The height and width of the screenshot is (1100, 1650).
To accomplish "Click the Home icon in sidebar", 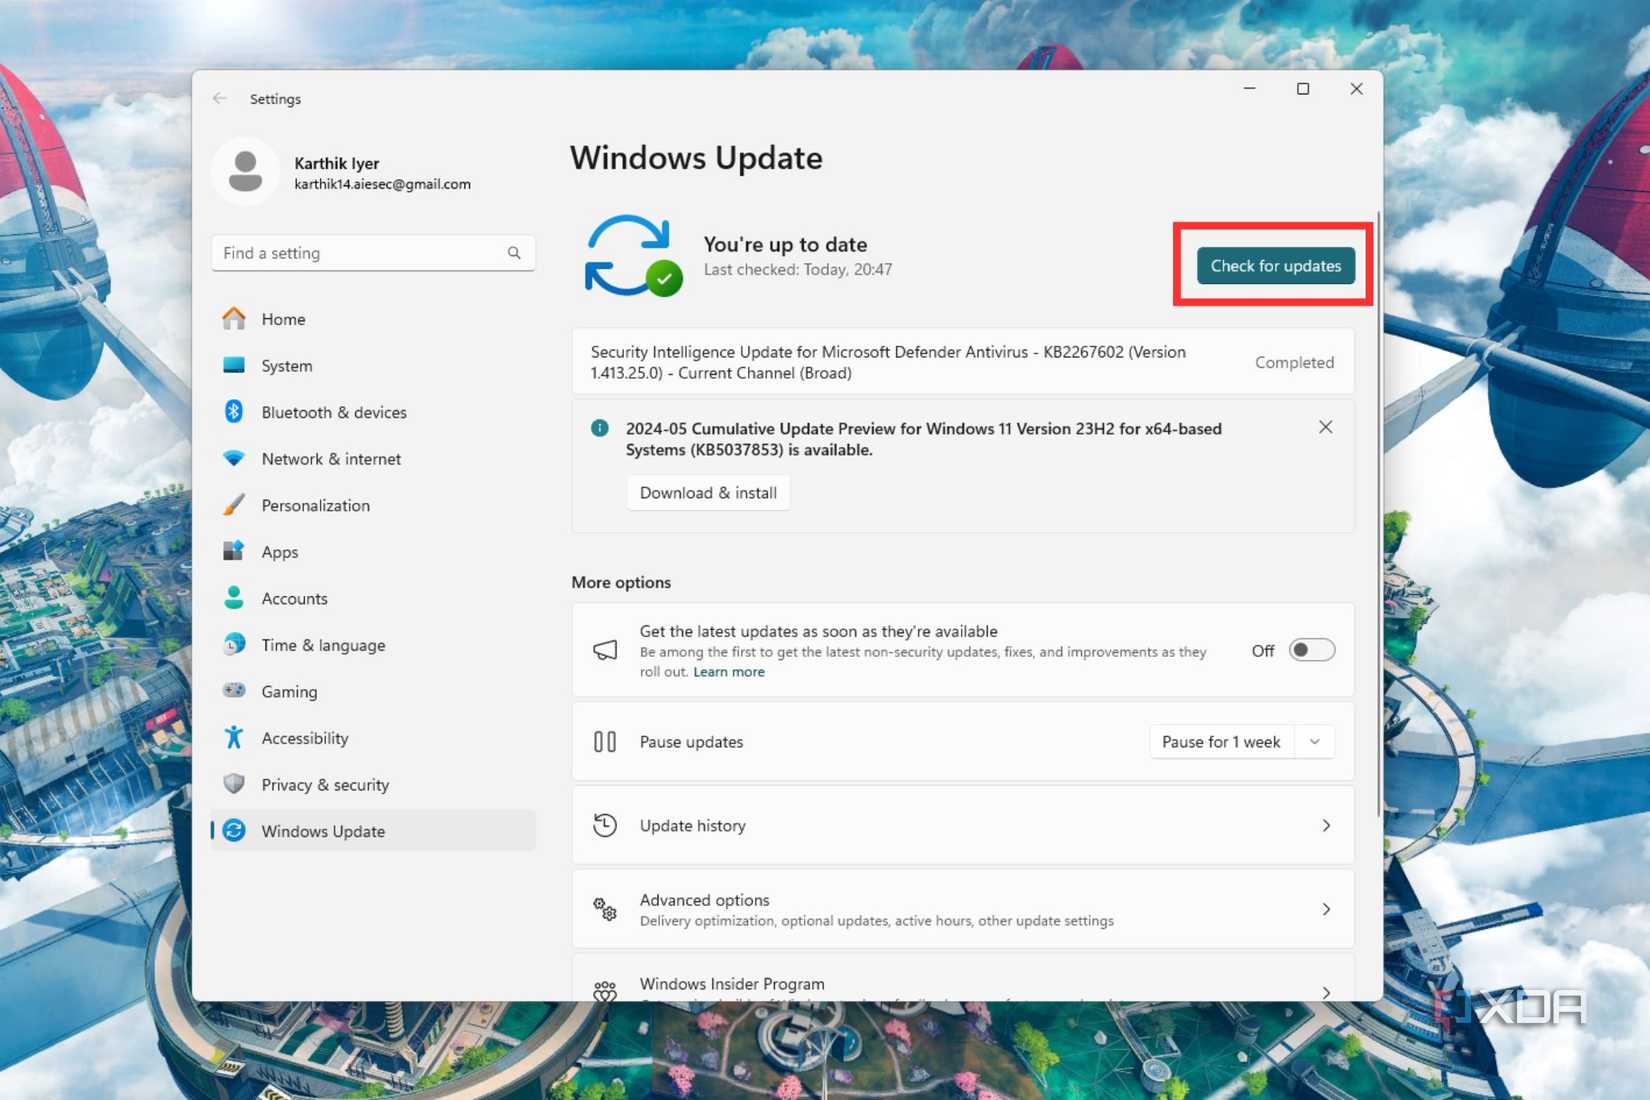I will tap(234, 319).
